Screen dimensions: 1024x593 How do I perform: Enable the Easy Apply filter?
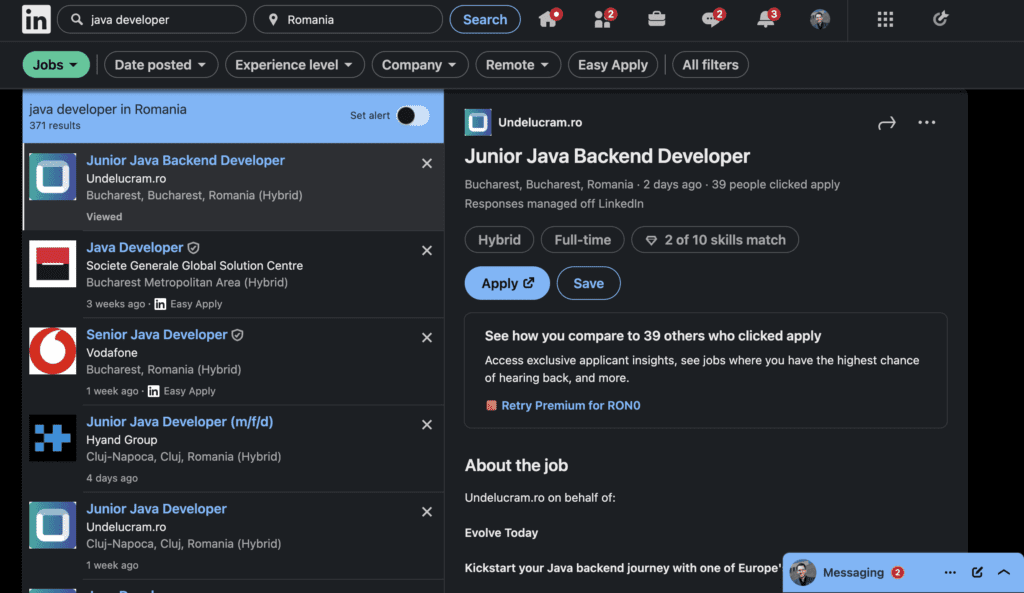click(x=613, y=65)
